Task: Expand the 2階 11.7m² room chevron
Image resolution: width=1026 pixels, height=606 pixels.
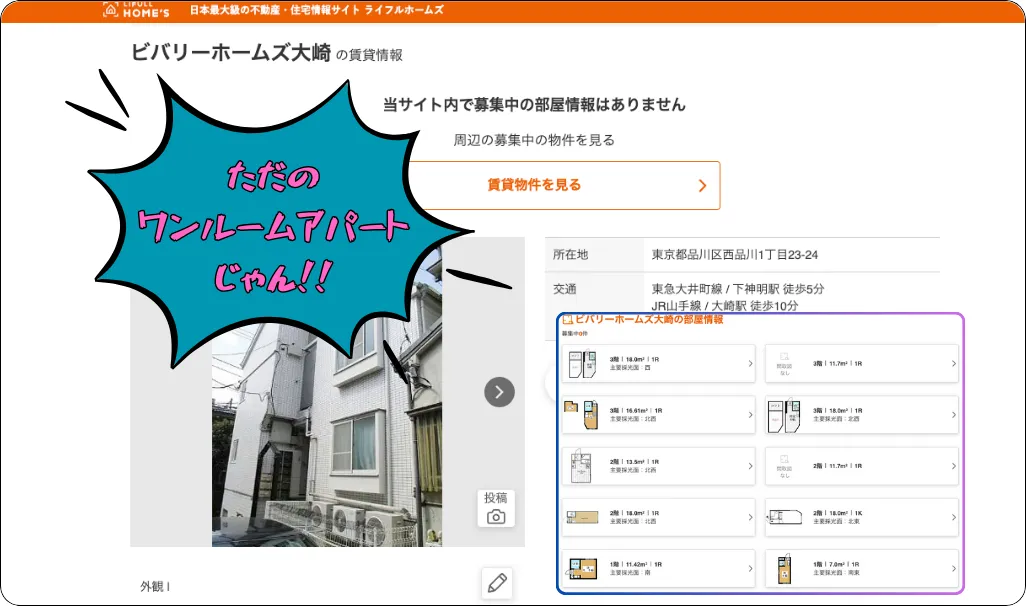Action: point(952,466)
